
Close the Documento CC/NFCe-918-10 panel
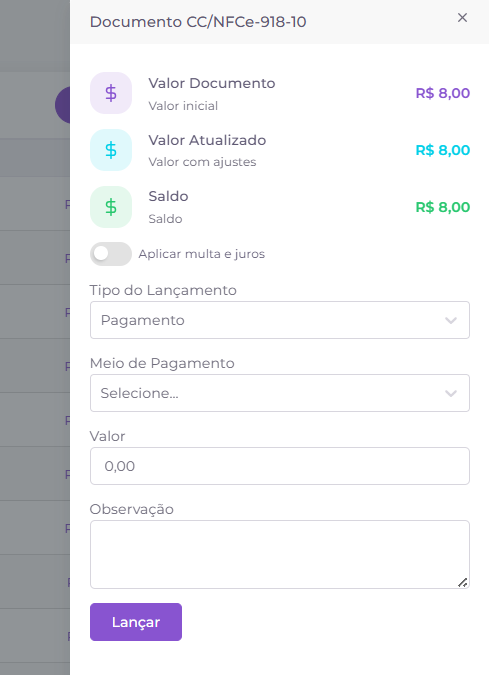click(462, 18)
